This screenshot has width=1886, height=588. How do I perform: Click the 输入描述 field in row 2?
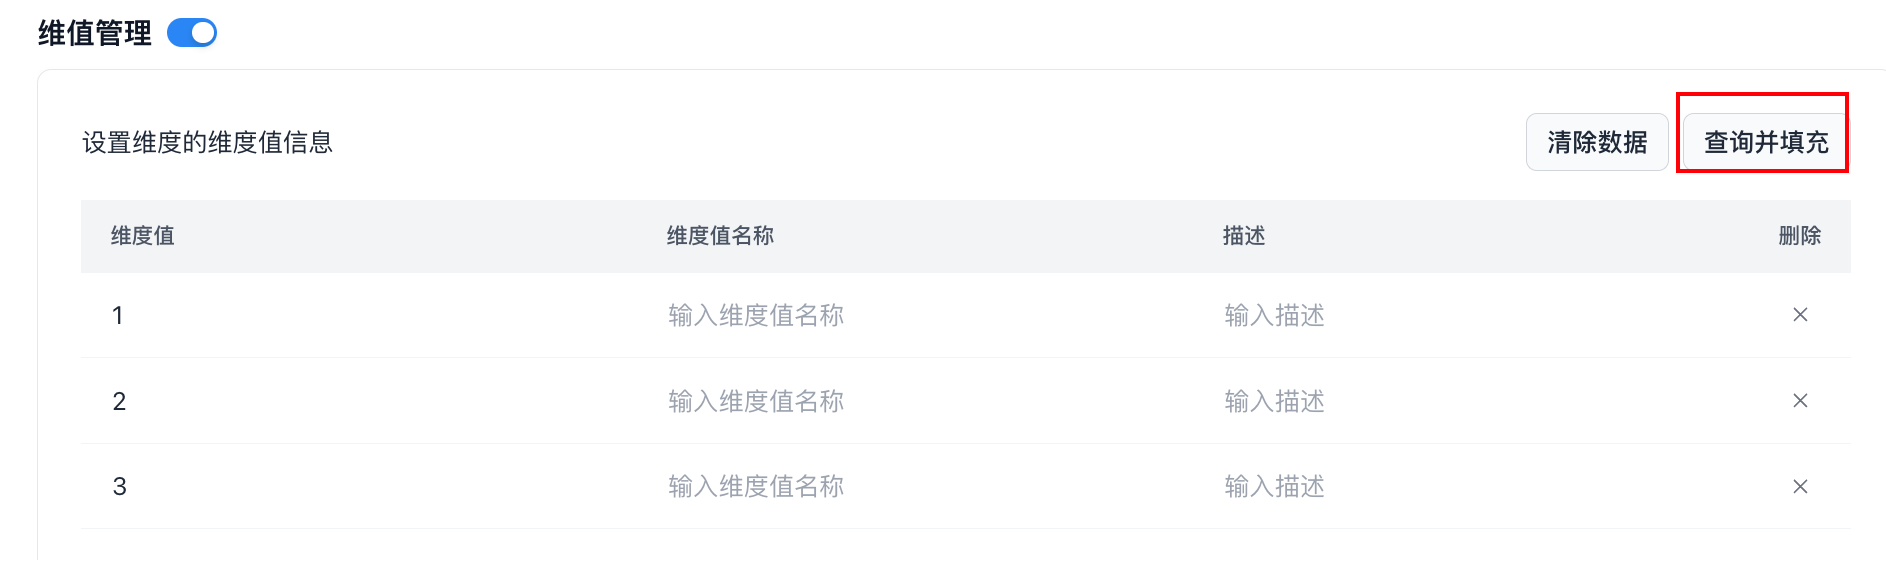point(1274,402)
